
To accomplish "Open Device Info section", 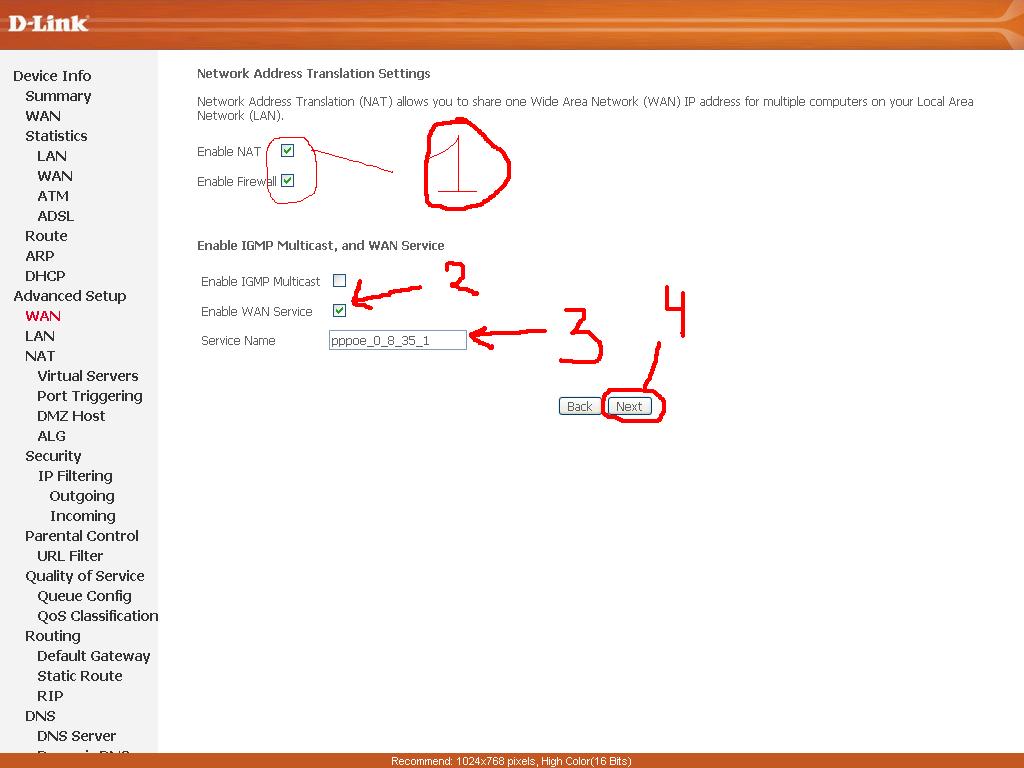I will pyautogui.click(x=52, y=76).
